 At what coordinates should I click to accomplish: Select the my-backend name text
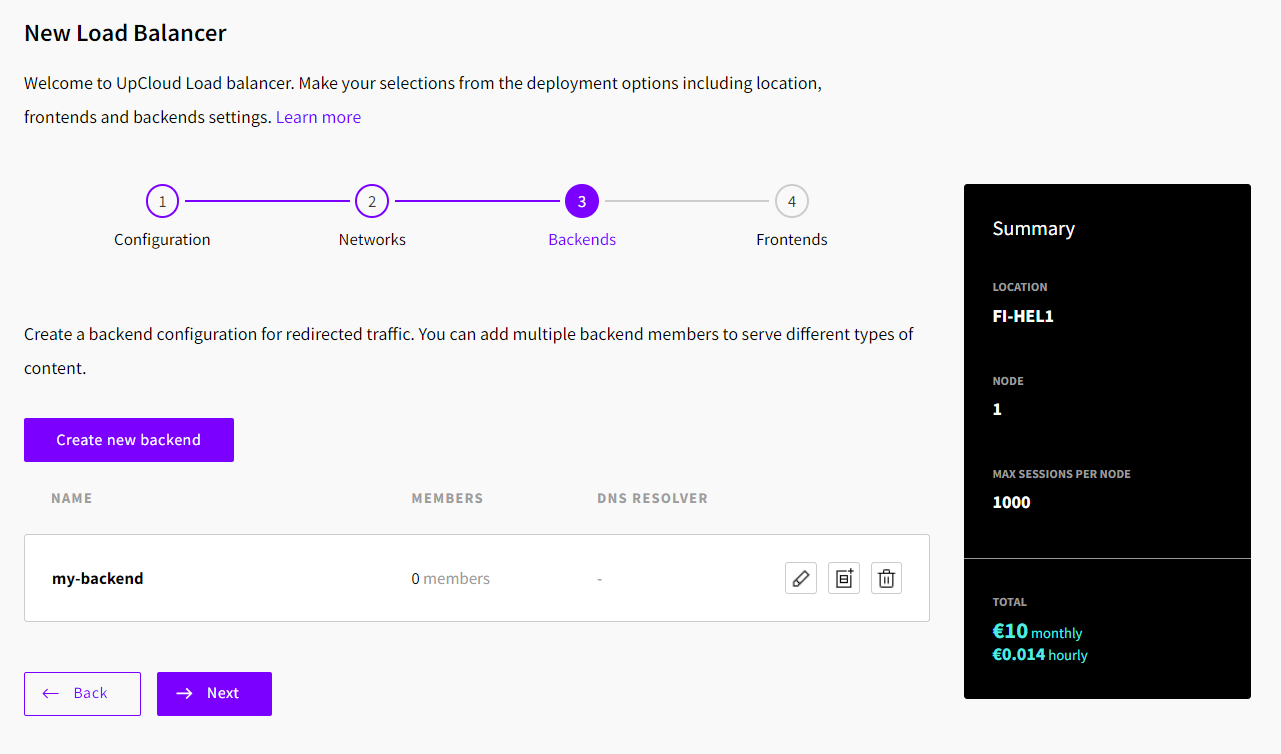tap(98, 578)
